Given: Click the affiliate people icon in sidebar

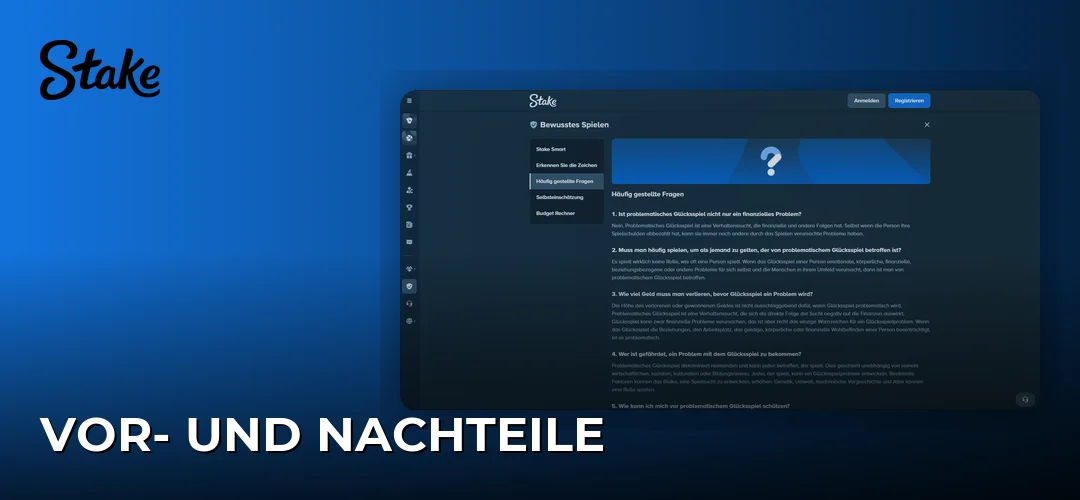Looking at the screenshot, I should pos(409,190).
